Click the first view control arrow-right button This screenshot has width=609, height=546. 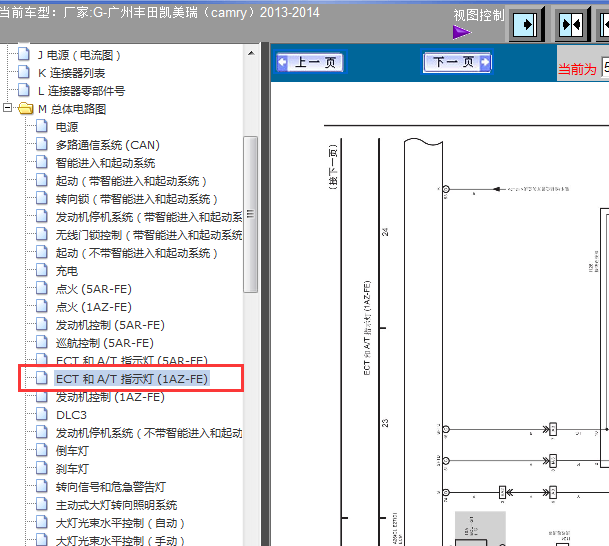pos(525,25)
